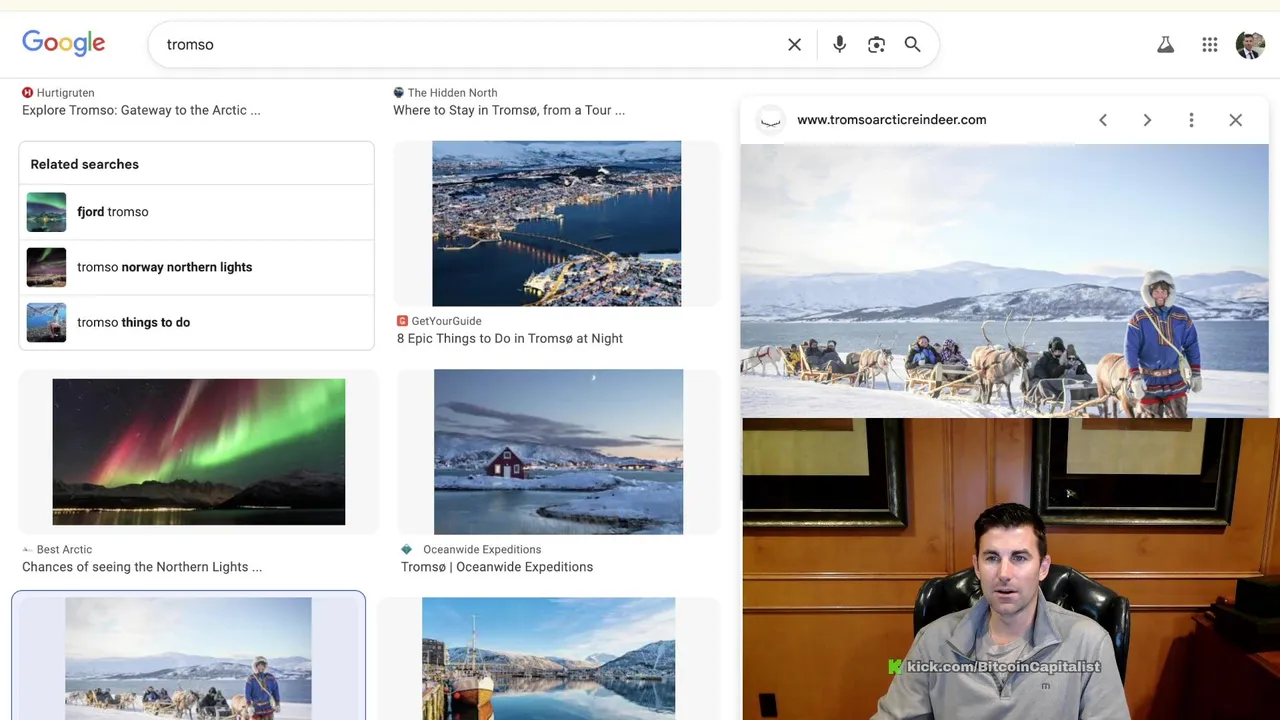
Task: Open the www.tromsoarcticreindeer.com source link
Action: coord(892,120)
